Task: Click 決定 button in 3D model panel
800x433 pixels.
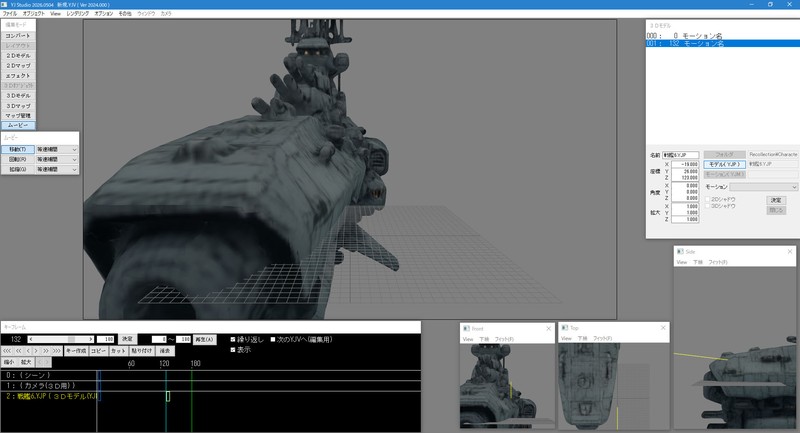Action: (776, 200)
